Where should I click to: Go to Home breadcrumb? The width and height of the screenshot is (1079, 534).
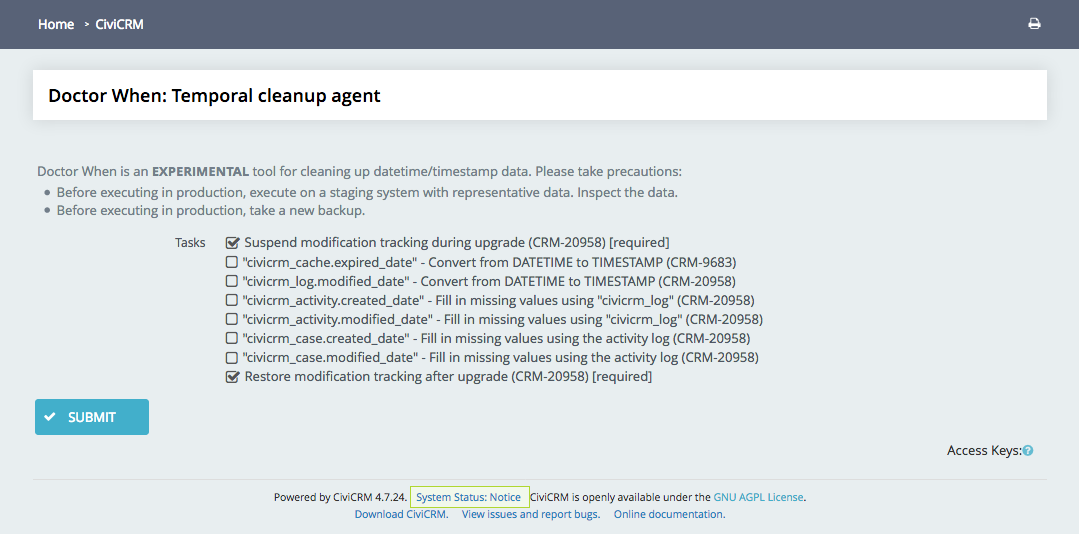click(56, 24)
